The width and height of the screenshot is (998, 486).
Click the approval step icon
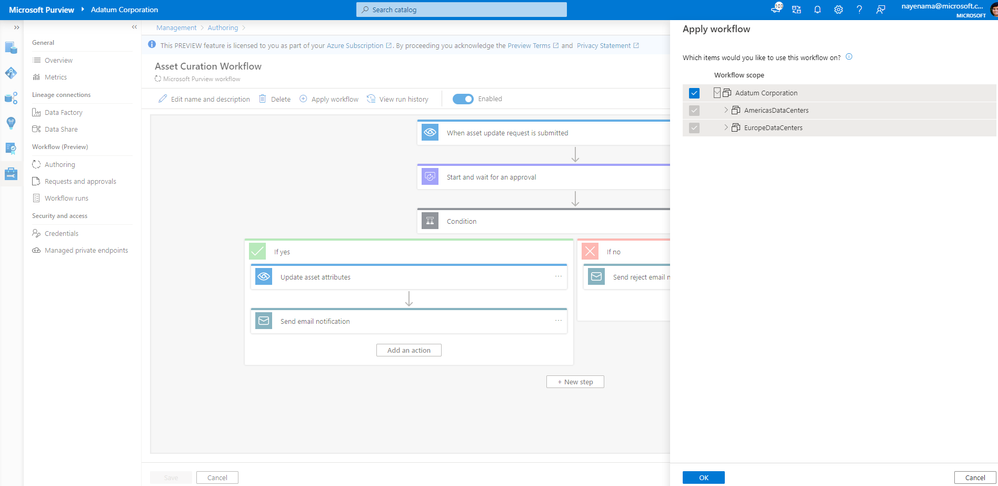click(x=430, y=177)
